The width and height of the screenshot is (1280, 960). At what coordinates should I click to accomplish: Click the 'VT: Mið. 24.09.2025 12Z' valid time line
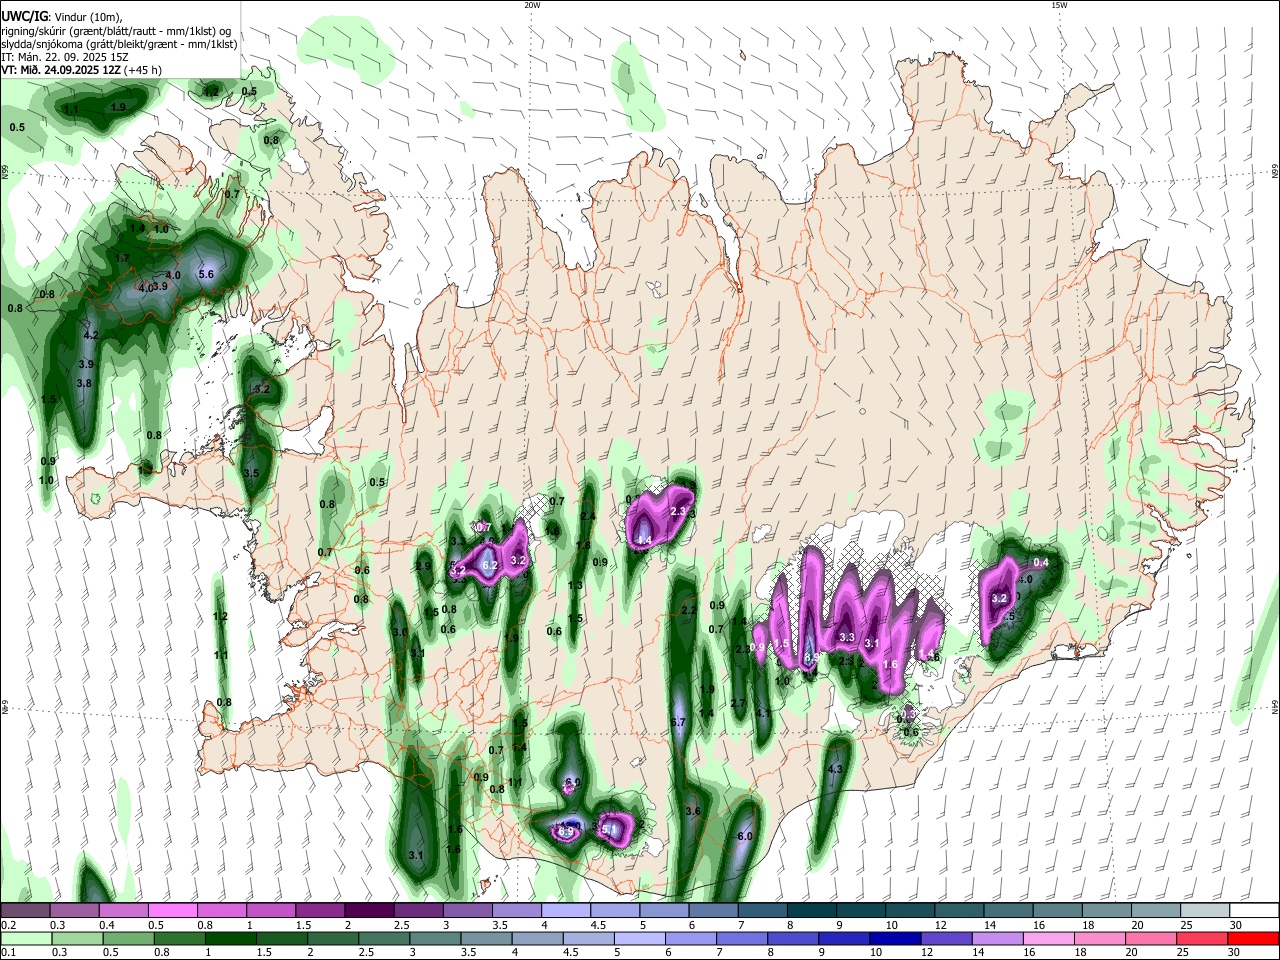pos(59,70)
